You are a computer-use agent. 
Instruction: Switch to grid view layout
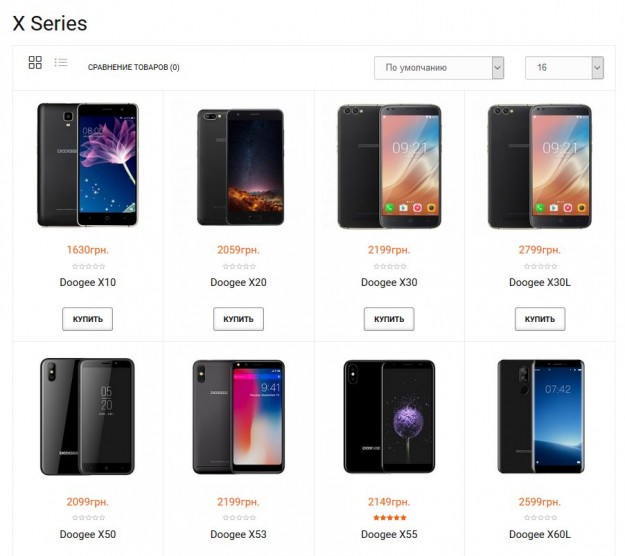coord(35,63)
